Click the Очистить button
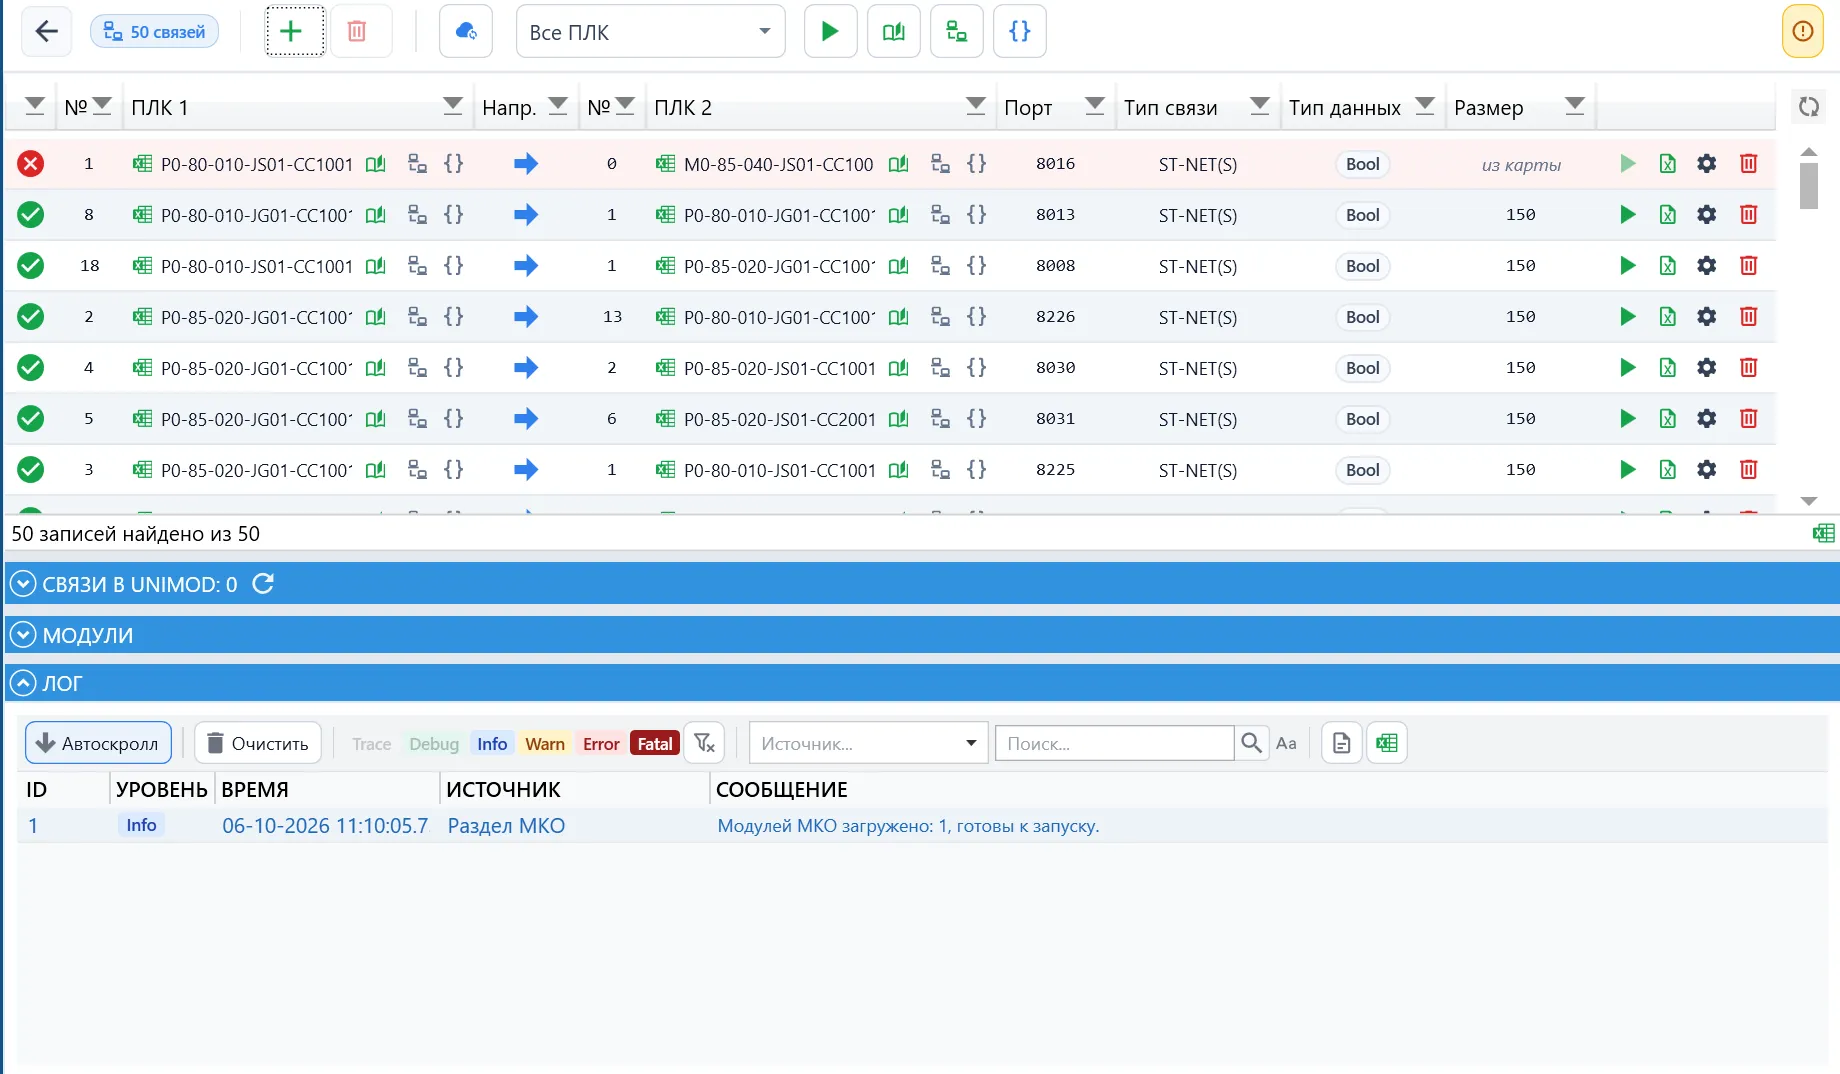1840x1074 pixels. click(x=258, y=743)
